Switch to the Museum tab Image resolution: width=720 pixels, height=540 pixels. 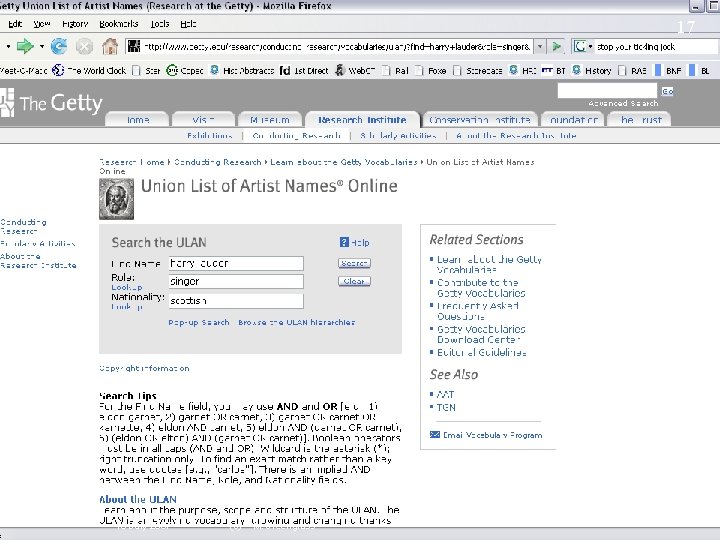270,120
